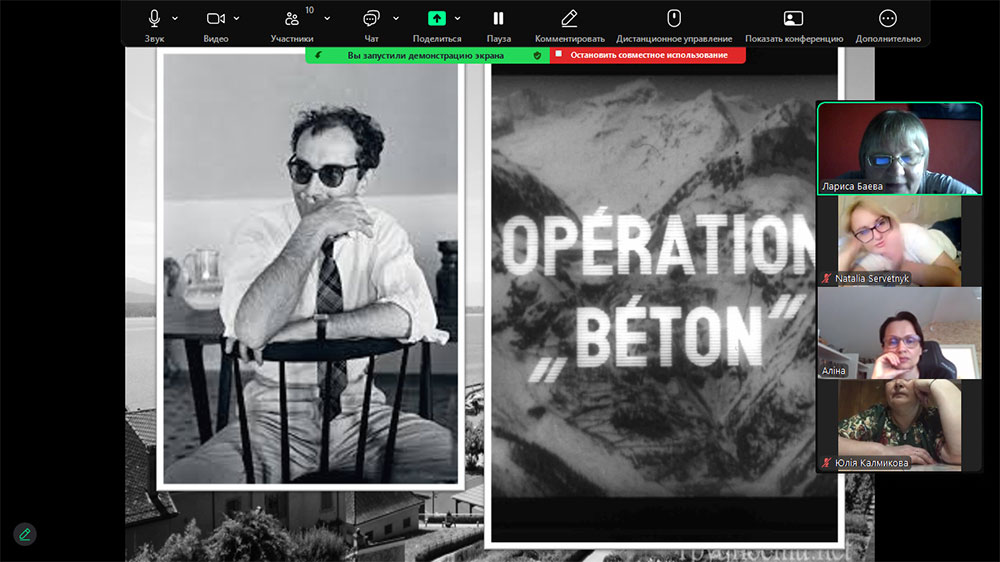This screenshot has width=1000, height=562.
Task: Expand arrow beside Участники
Action: click(327, 18)
